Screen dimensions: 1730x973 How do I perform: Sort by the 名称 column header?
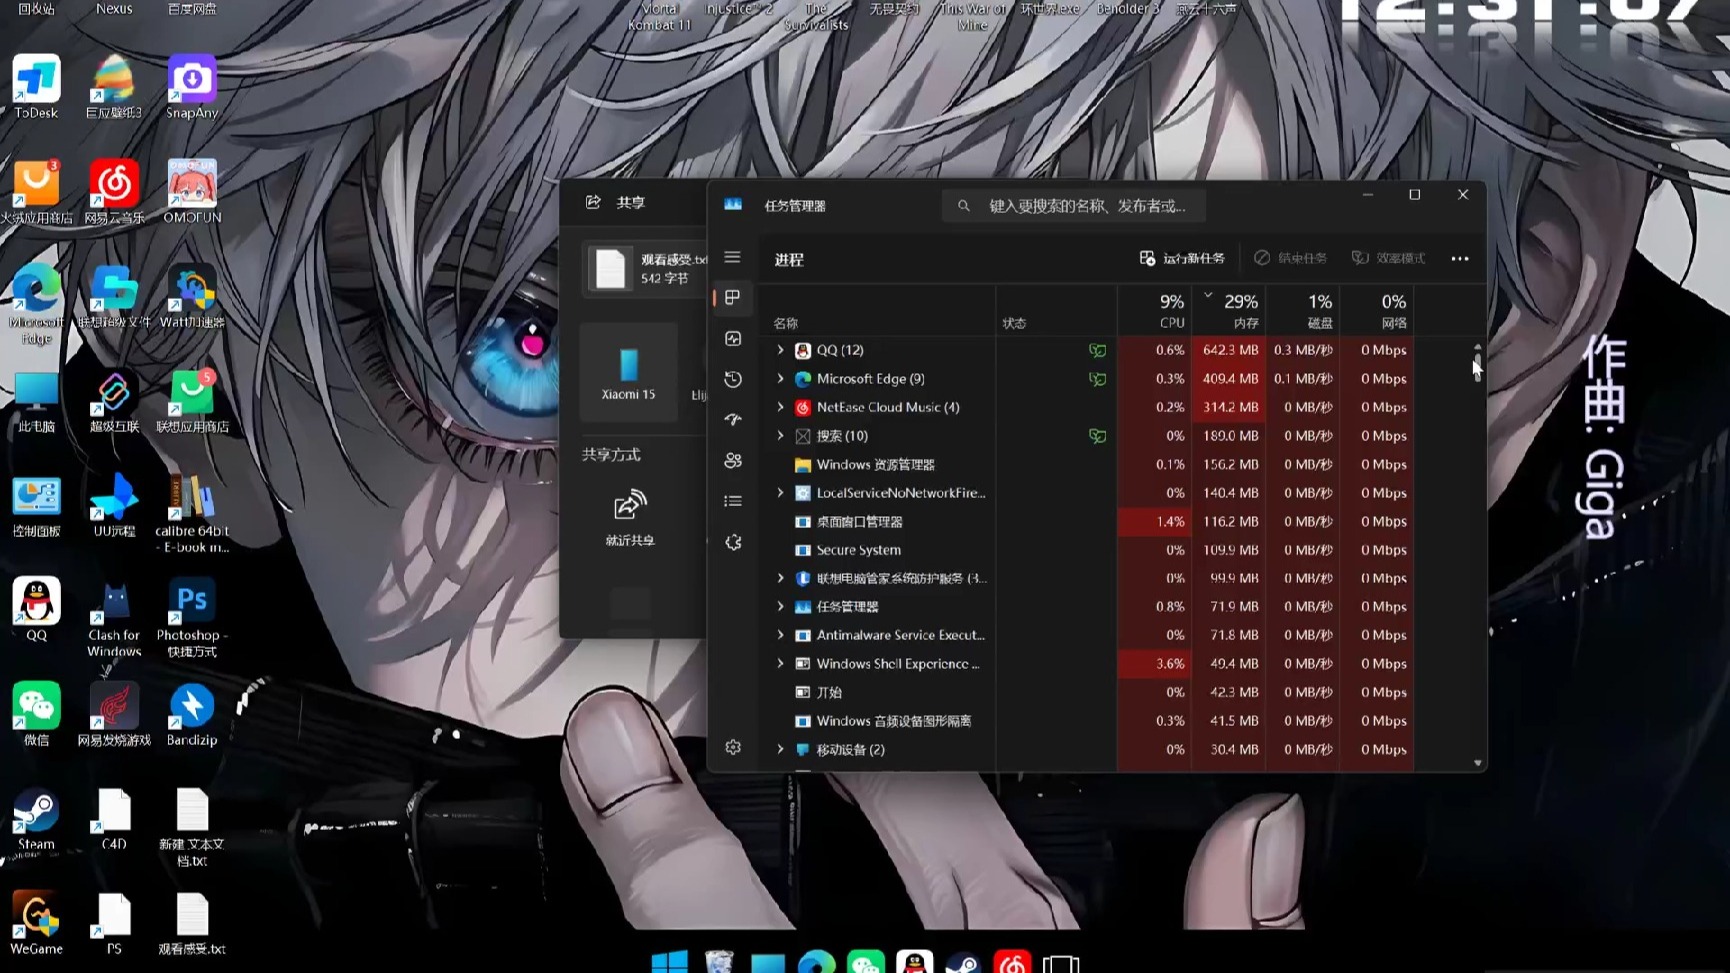880,311
